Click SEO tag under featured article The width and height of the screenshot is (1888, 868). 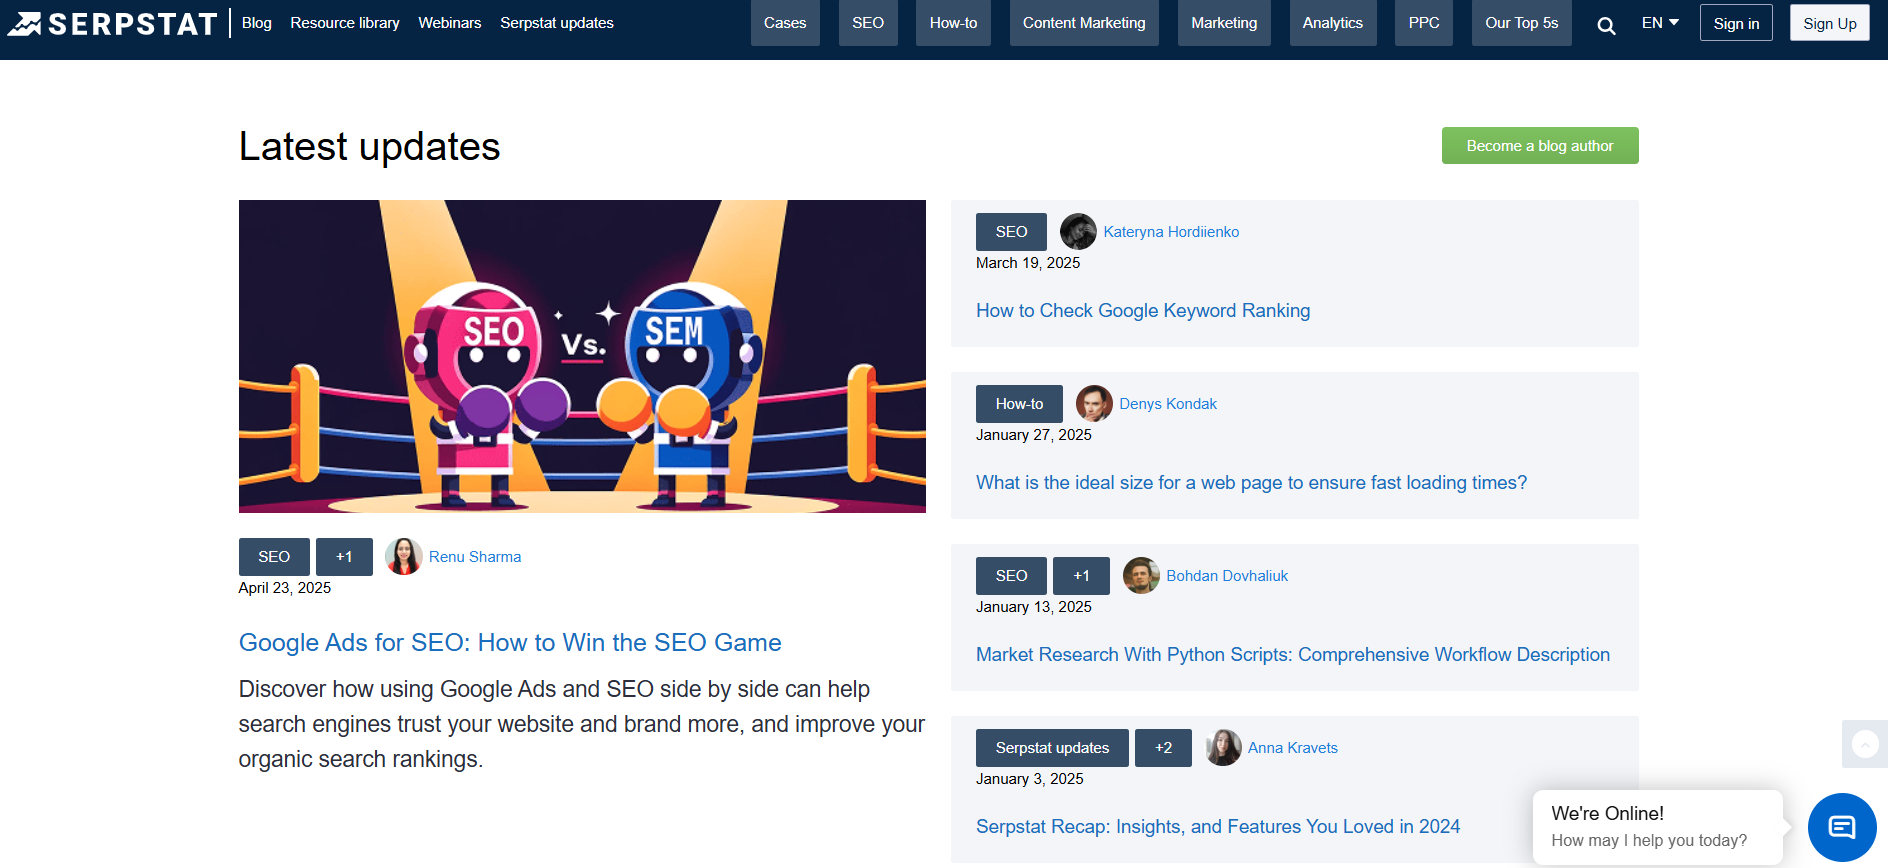[x=274, y=557]
